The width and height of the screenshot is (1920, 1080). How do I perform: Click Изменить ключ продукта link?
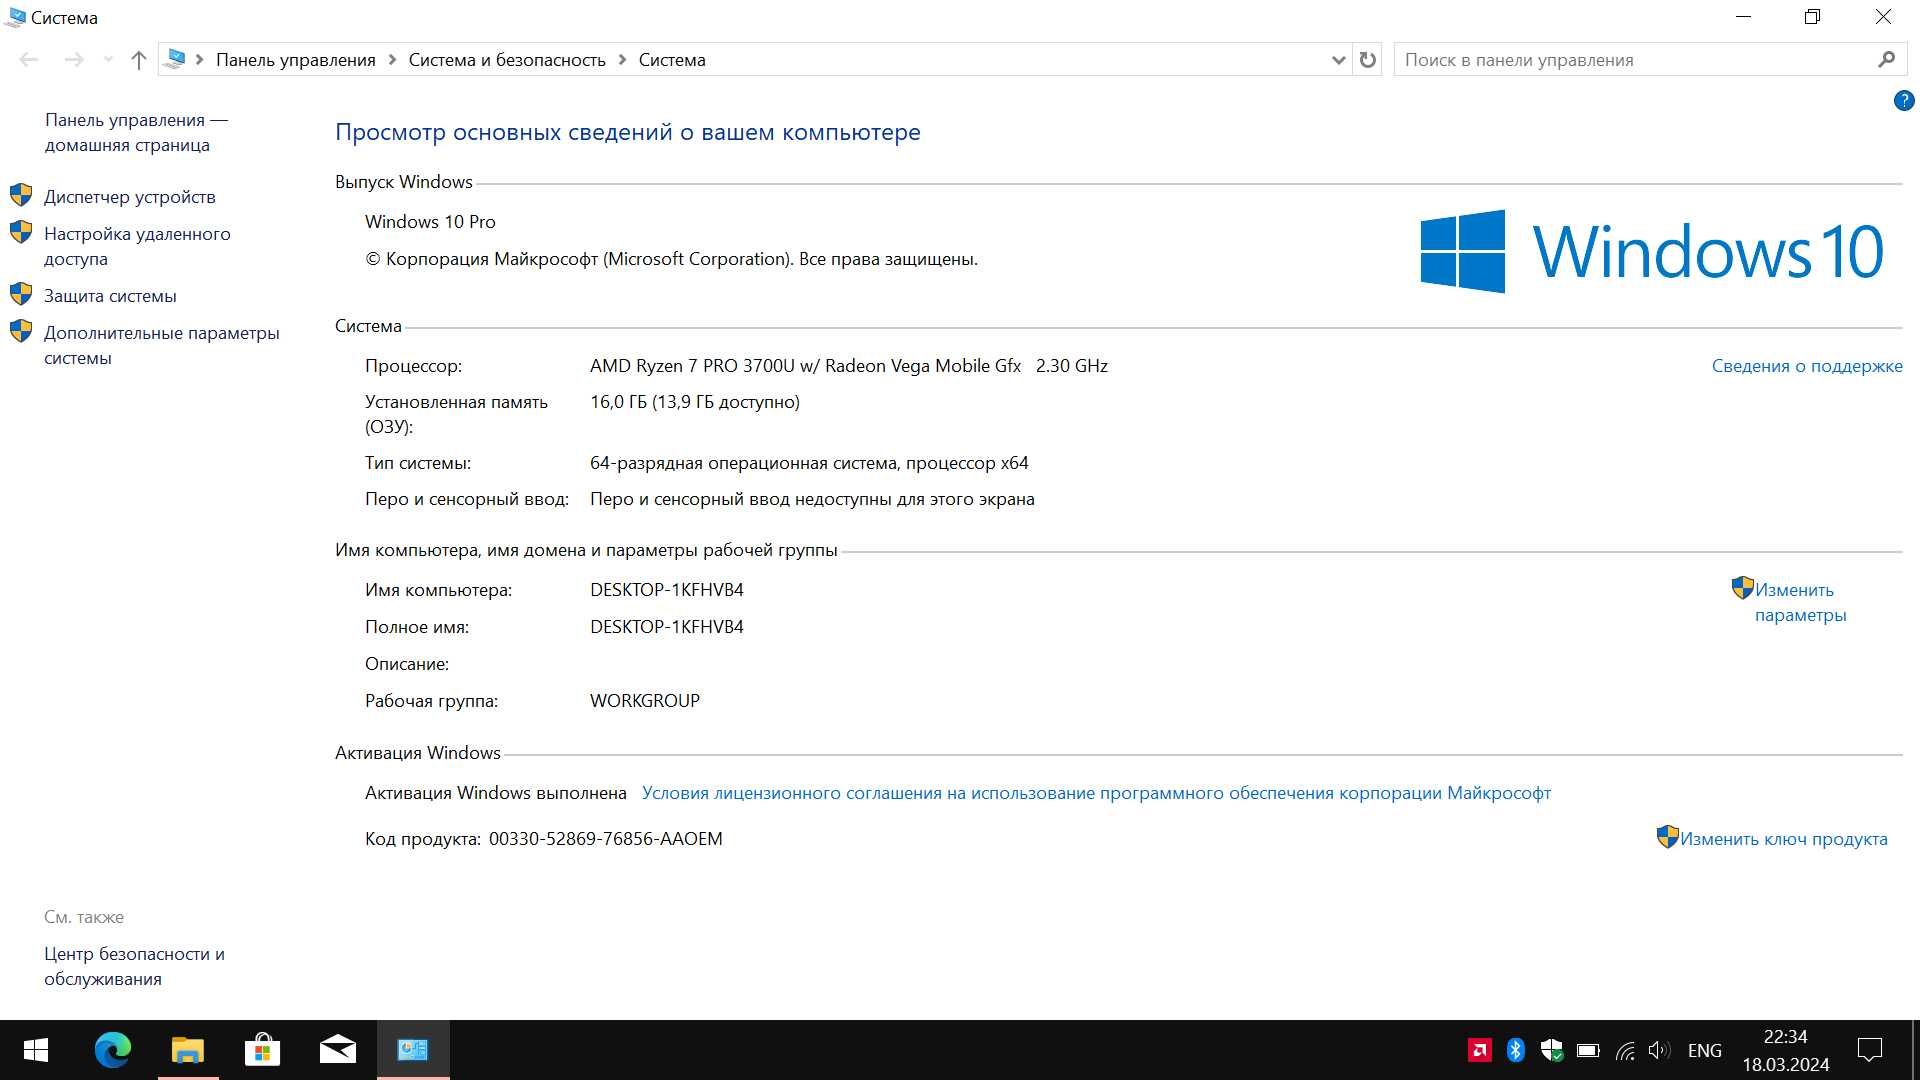coord(1784,839)
